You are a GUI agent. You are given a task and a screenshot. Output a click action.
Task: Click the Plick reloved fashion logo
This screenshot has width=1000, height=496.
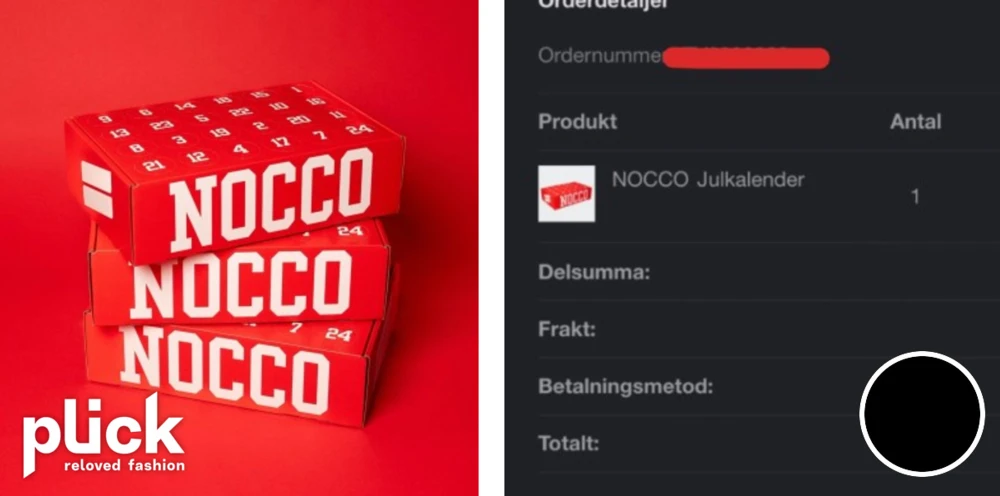104,435
